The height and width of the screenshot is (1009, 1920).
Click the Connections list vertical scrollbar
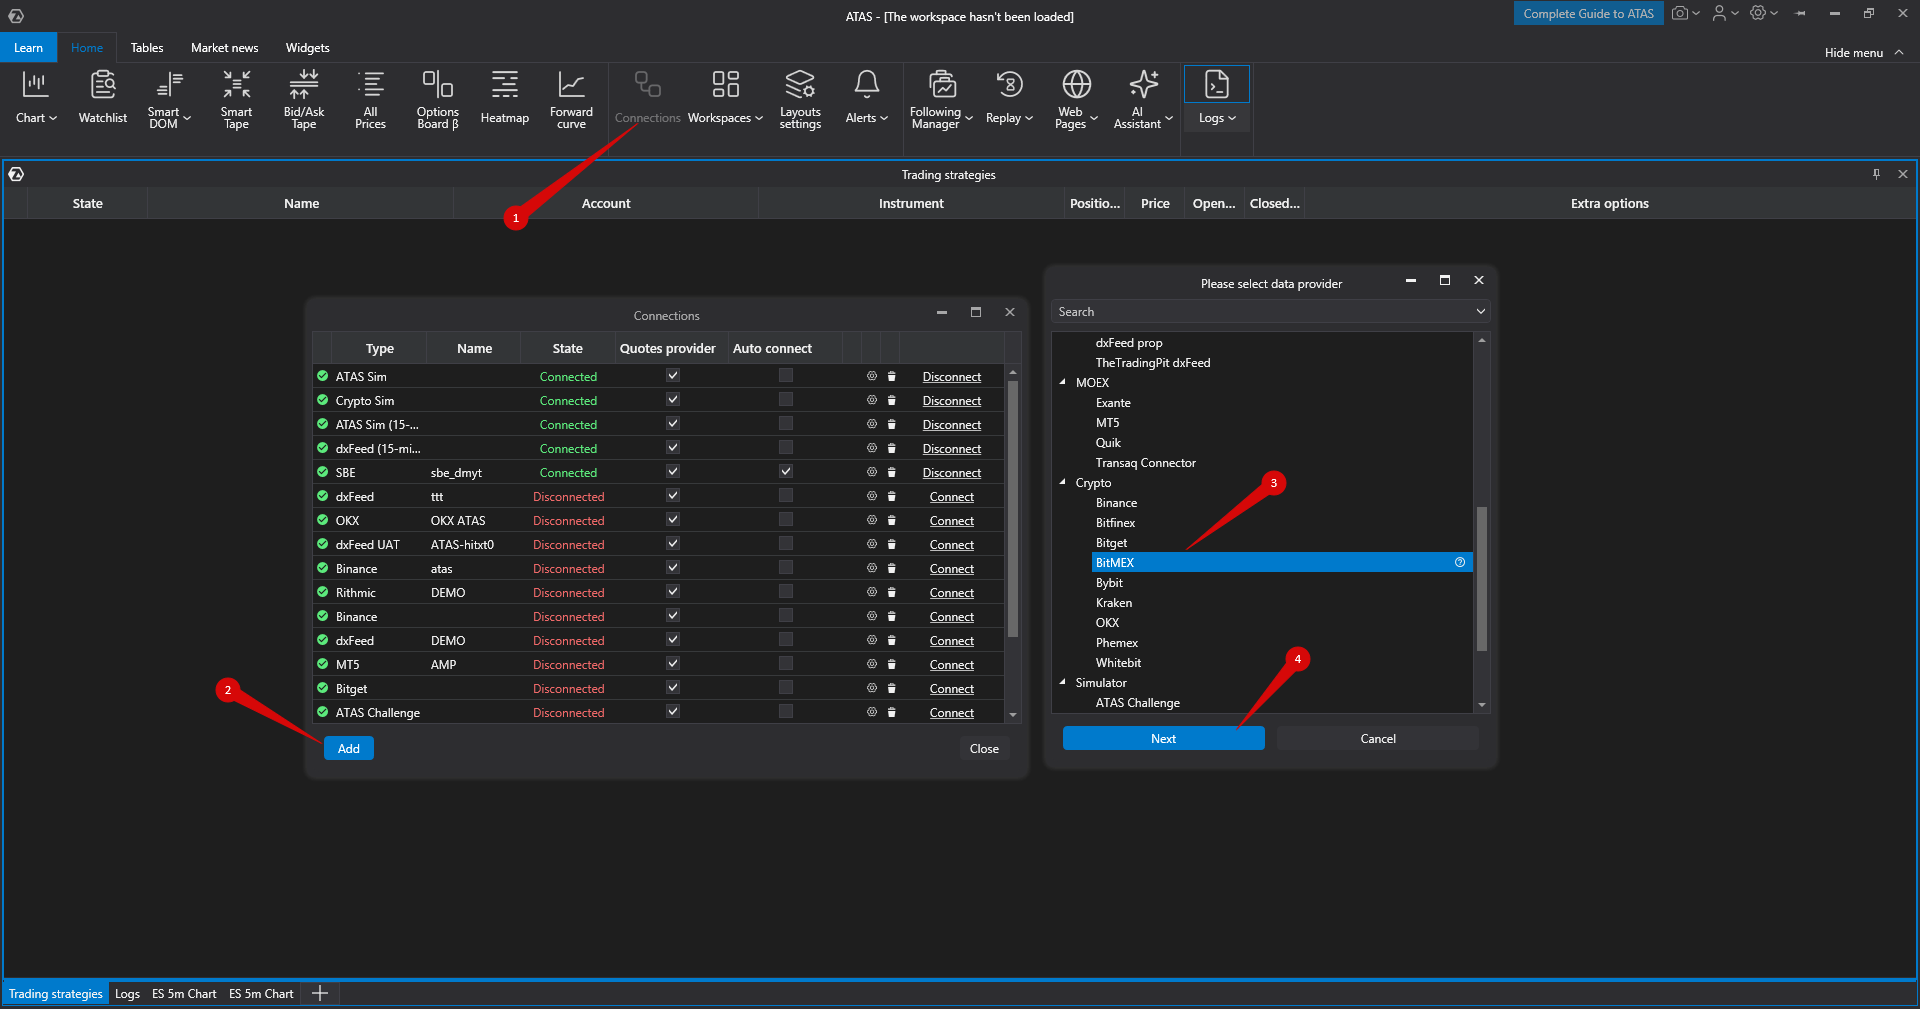click(x=1013, y=509)
